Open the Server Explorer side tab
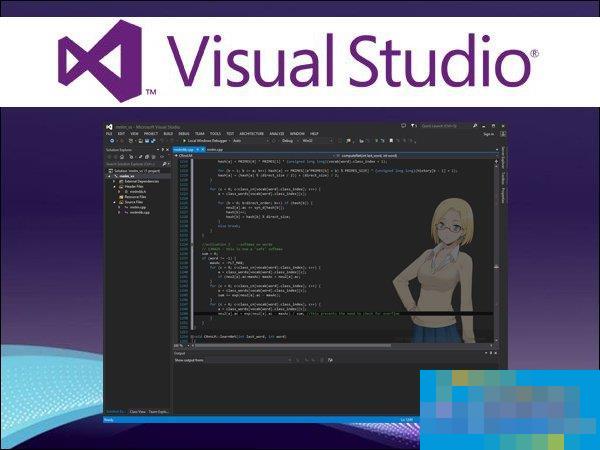 pos(503,158)
